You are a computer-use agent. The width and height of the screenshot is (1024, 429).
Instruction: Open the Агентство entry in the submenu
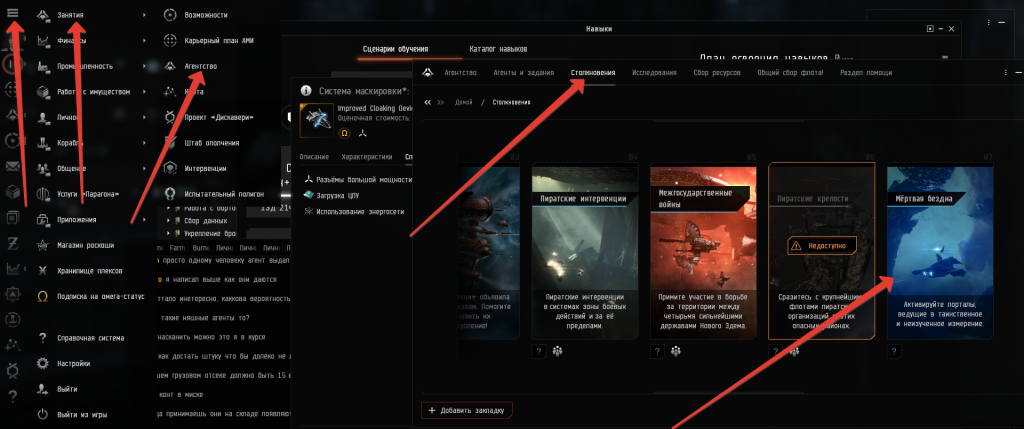[x=200, y=66]
